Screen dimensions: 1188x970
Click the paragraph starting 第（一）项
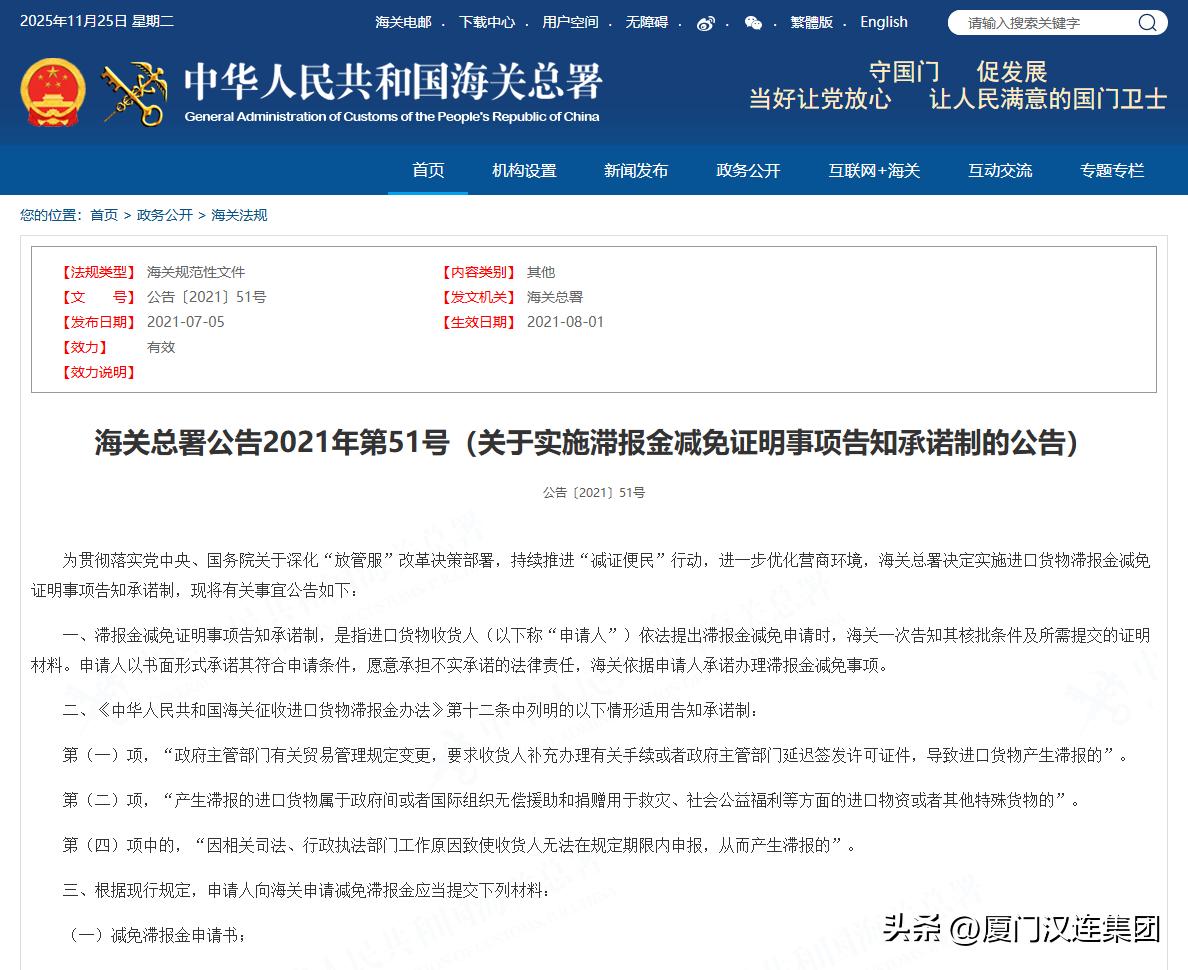tap(596, 756)
